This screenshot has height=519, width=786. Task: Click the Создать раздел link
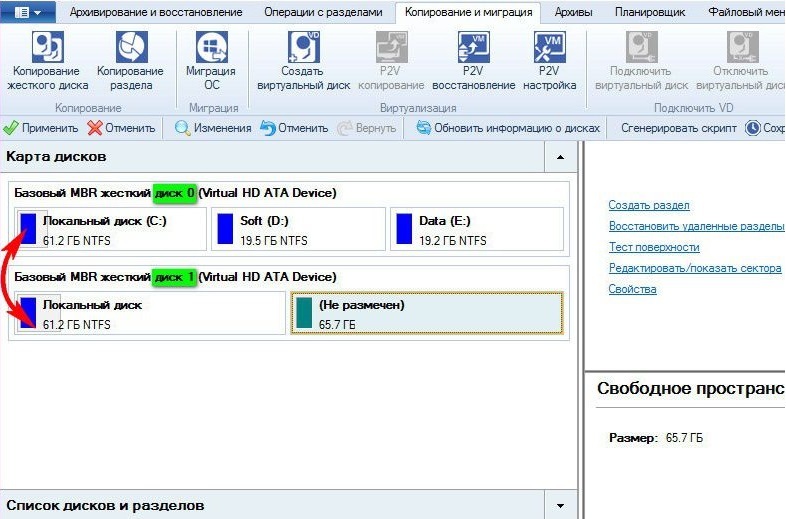(x=649, y=205)
